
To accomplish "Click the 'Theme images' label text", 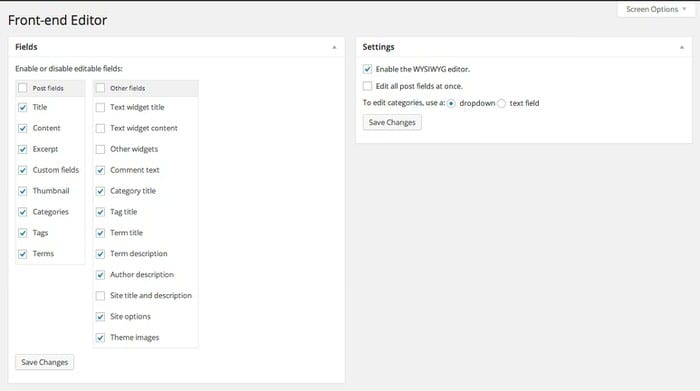I will click(134, 337).
